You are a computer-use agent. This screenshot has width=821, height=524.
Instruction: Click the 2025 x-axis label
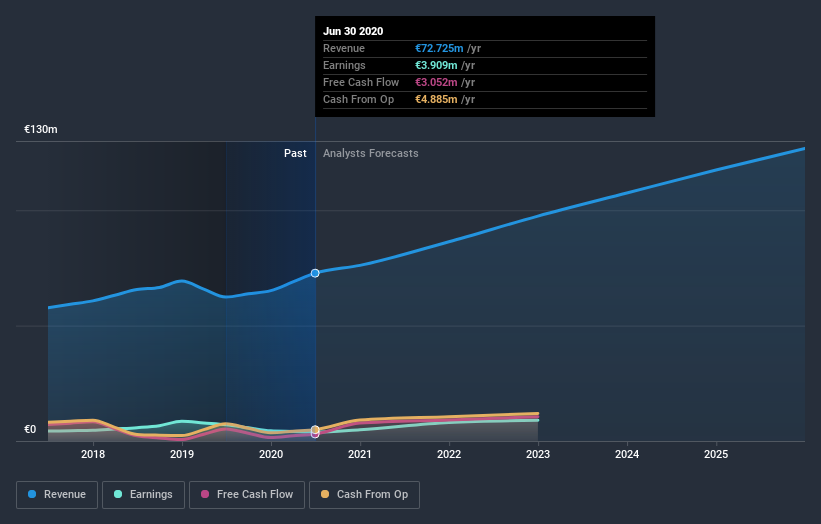click(716, 454)
